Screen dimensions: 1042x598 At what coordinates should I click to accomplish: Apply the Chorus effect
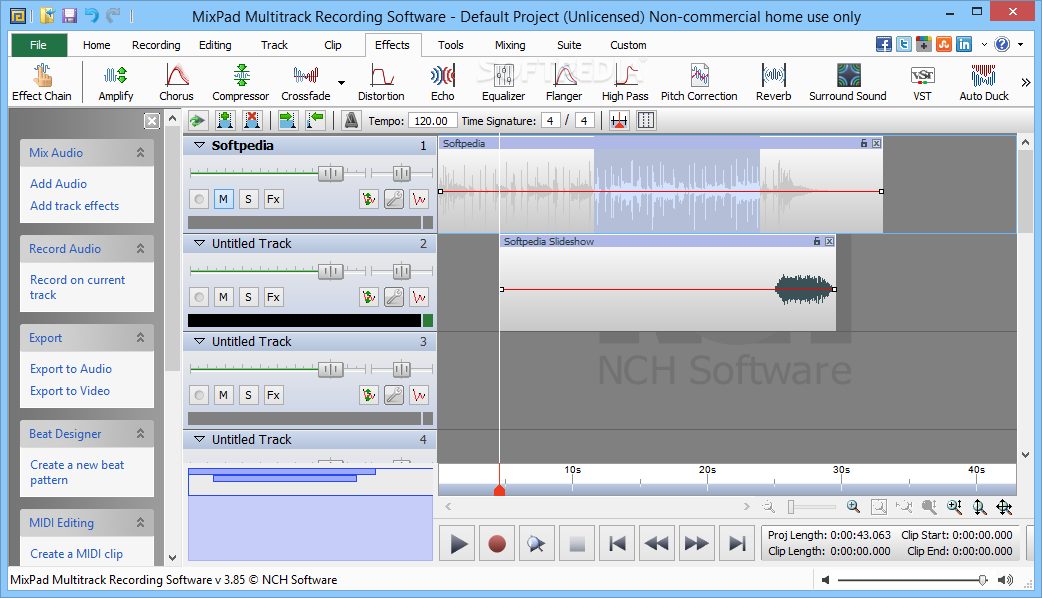(176, 82)
